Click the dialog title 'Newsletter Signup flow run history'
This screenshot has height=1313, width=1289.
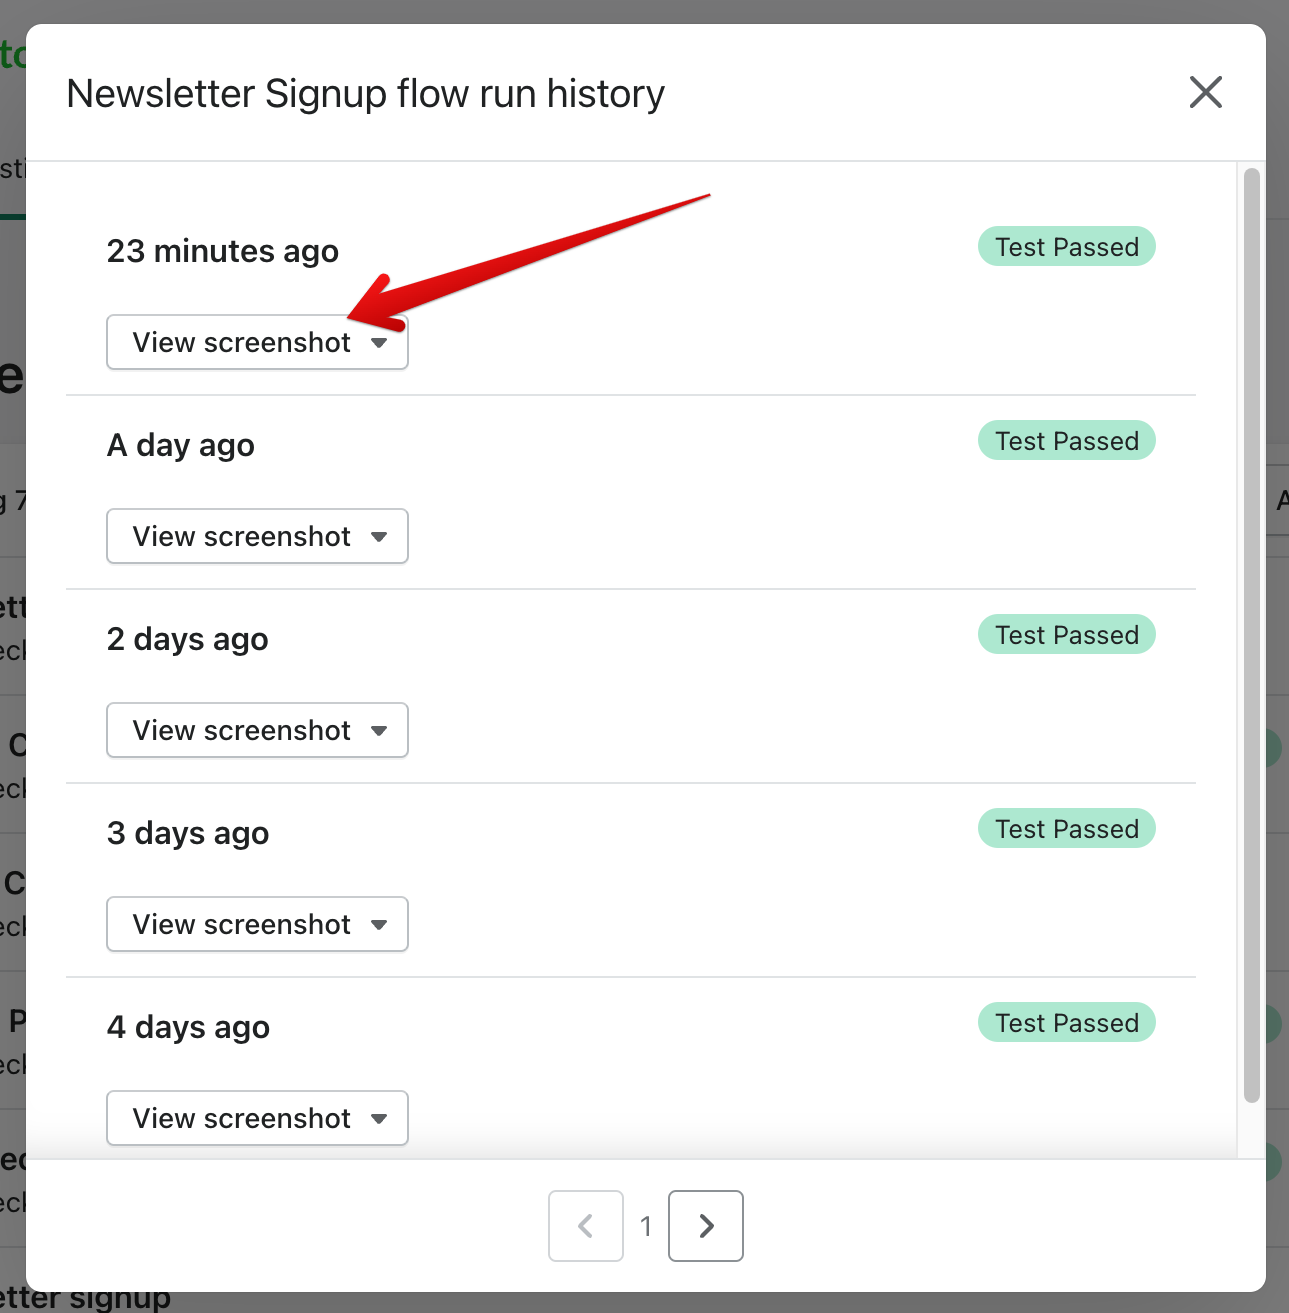(x=365, y=92)
